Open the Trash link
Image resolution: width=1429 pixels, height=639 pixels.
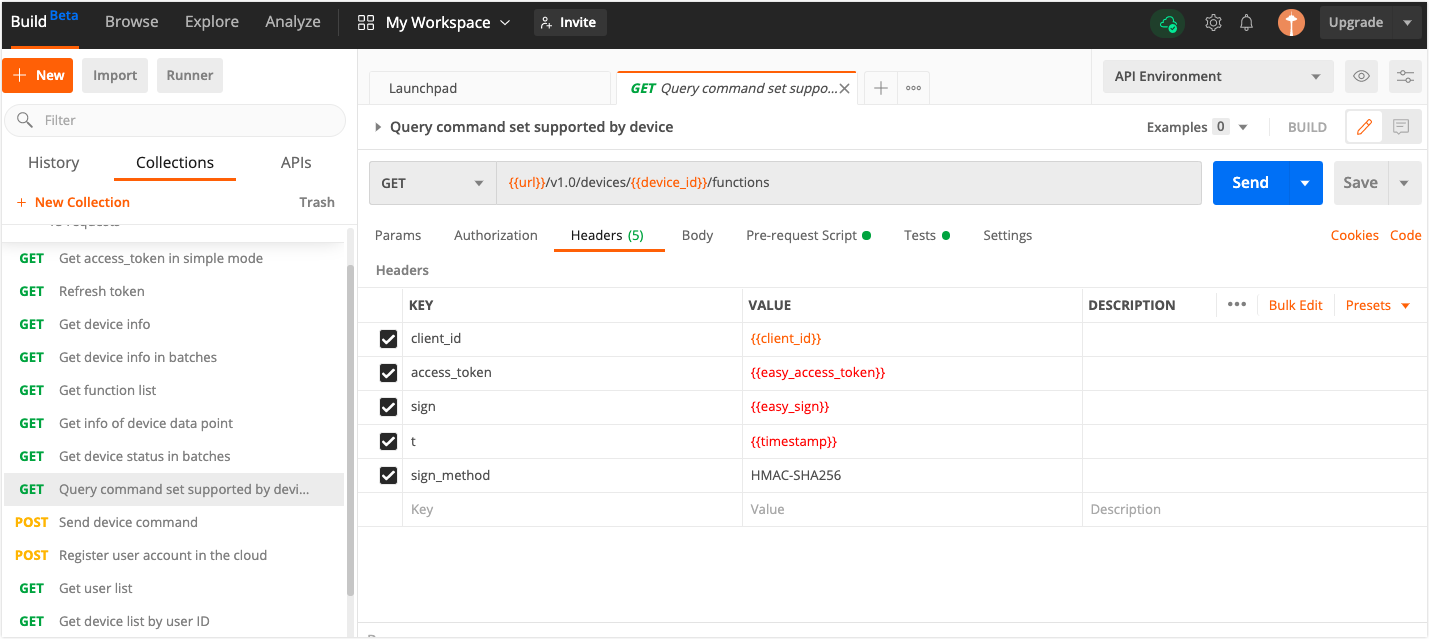[x=317, y=202]
